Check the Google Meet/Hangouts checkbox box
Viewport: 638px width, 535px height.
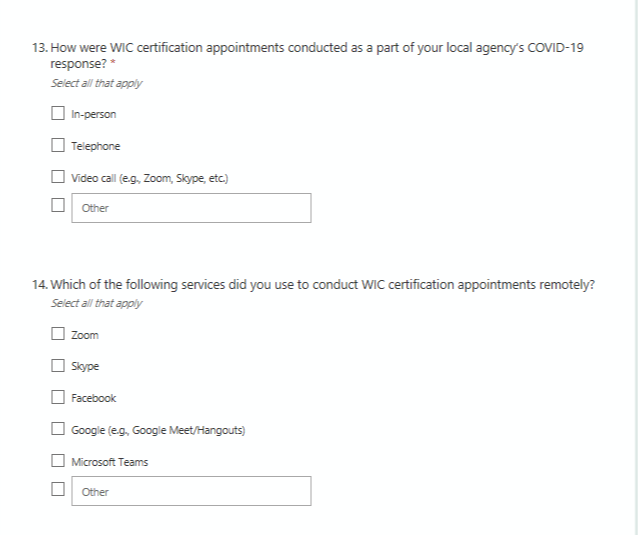58,430
